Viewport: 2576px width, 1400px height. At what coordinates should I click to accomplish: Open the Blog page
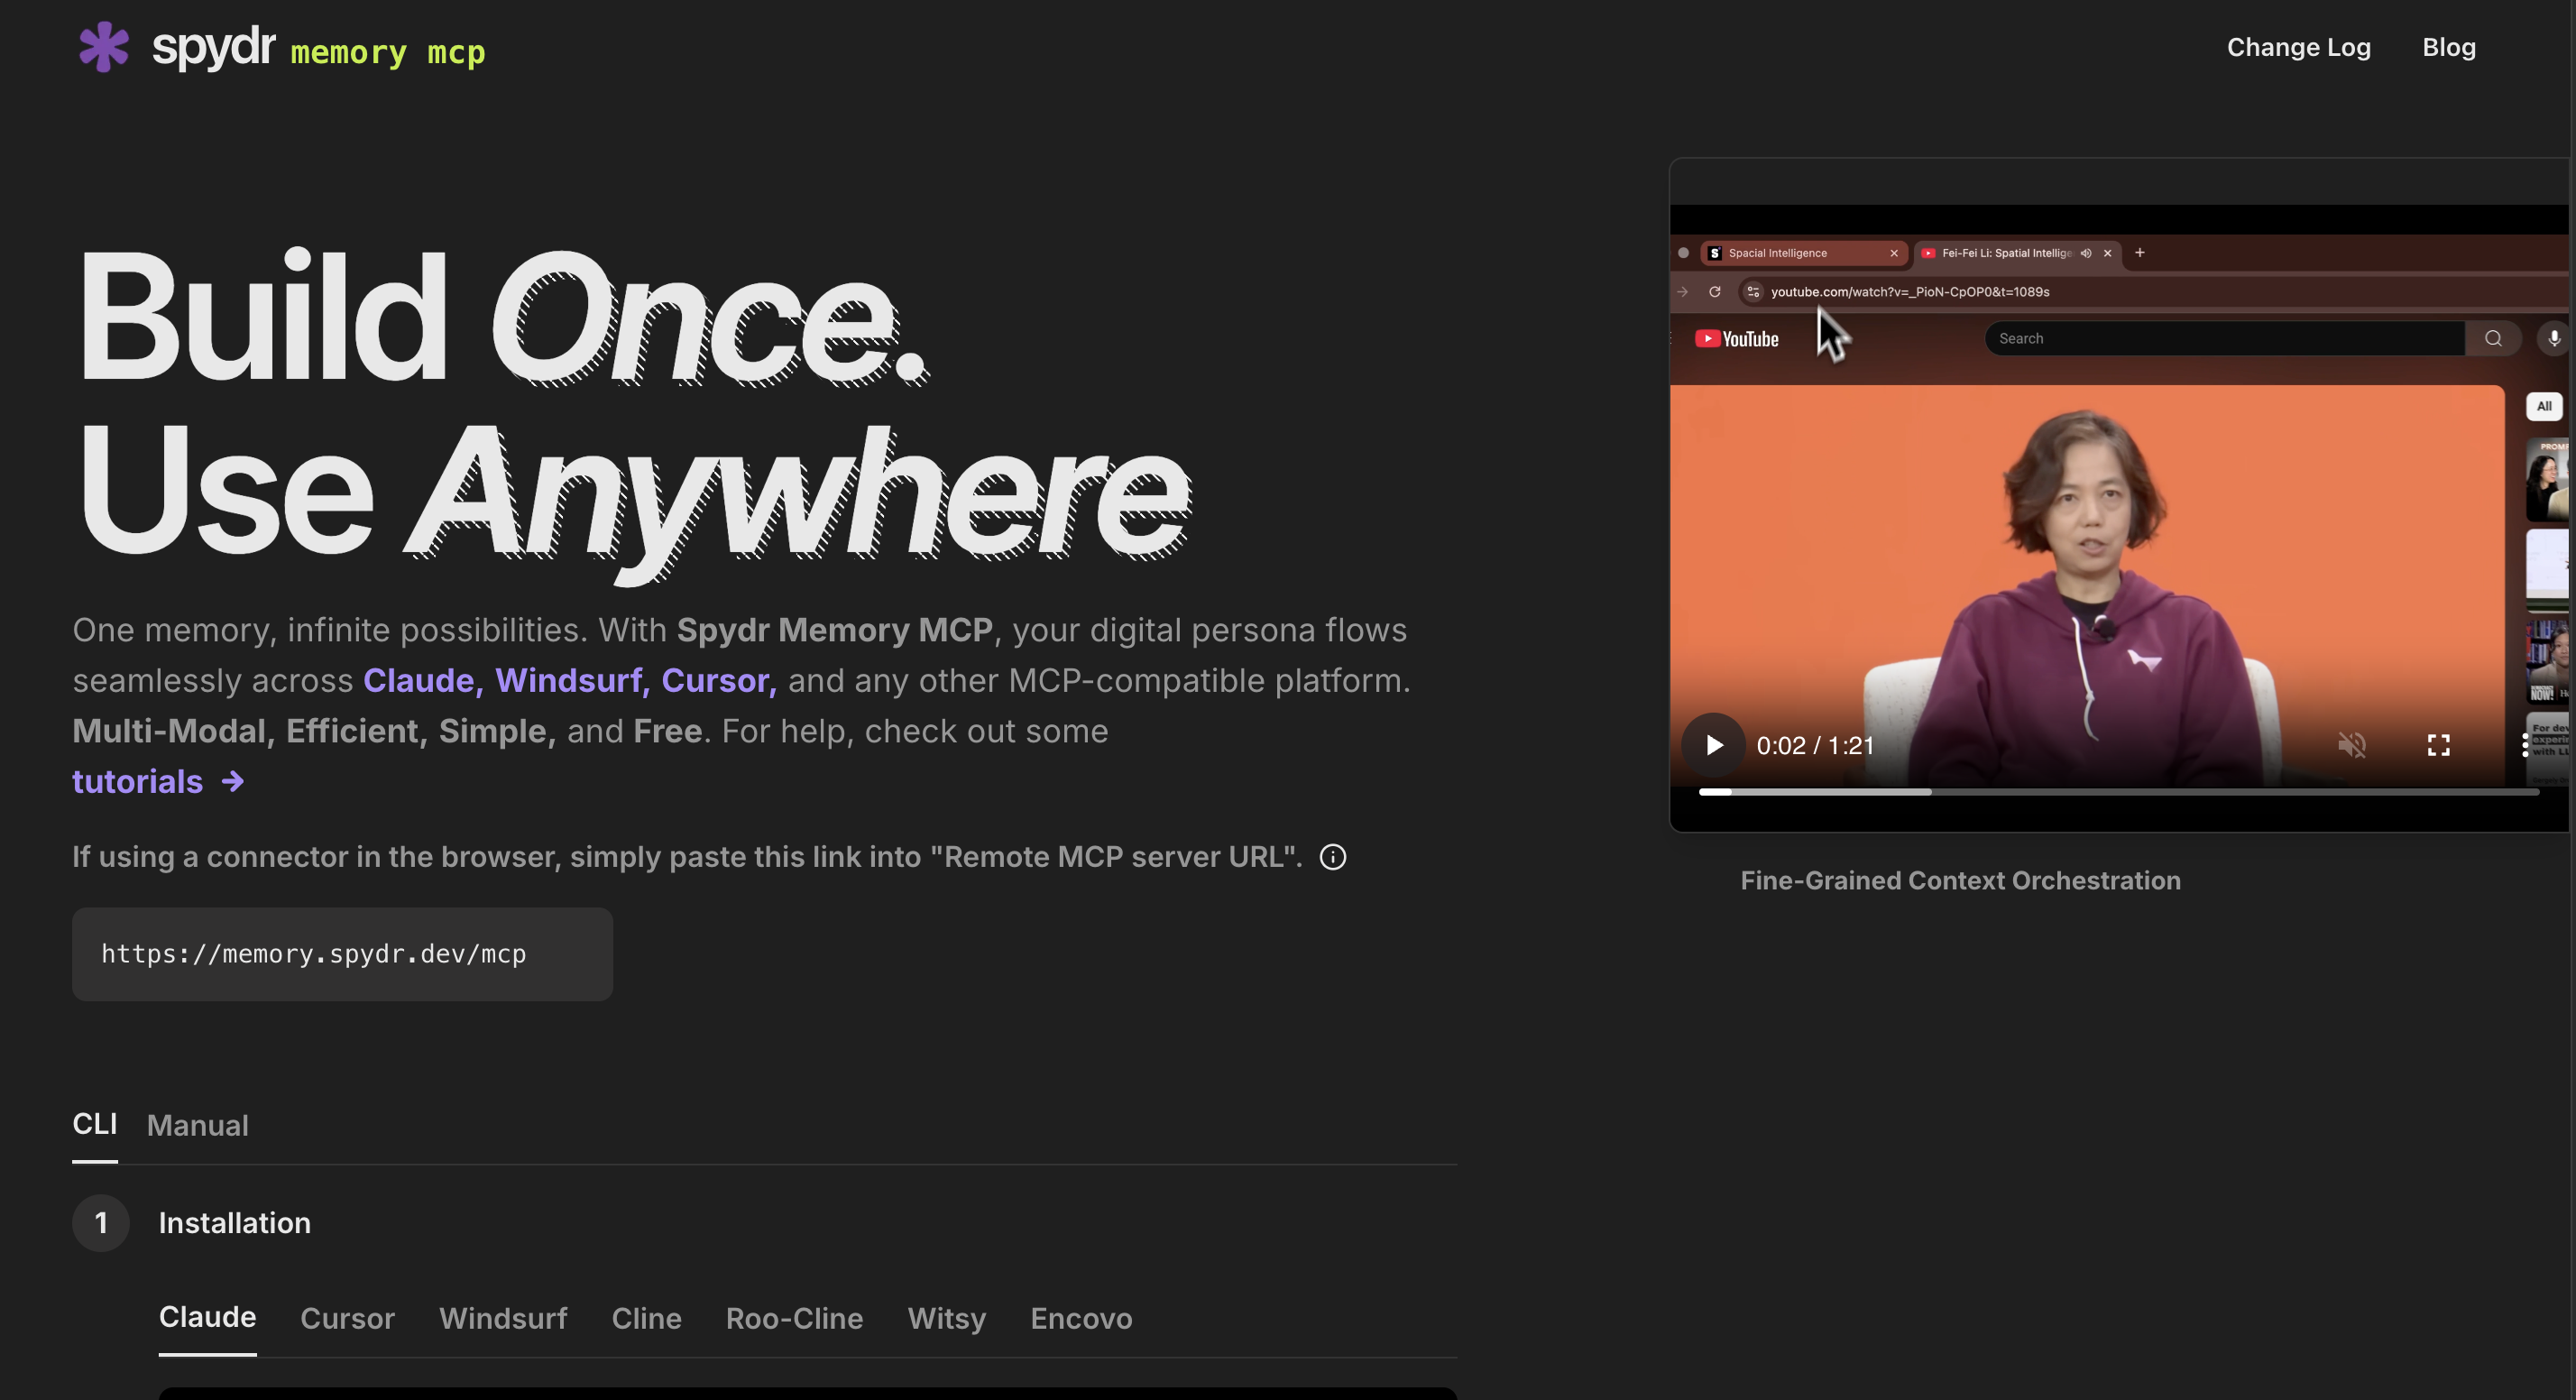coord(2448,47)
